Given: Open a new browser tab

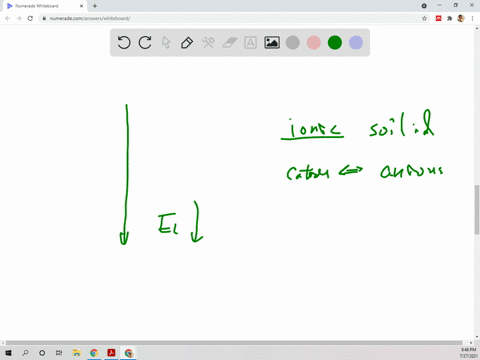Looking at the screenshot, I should pos(95,6).
